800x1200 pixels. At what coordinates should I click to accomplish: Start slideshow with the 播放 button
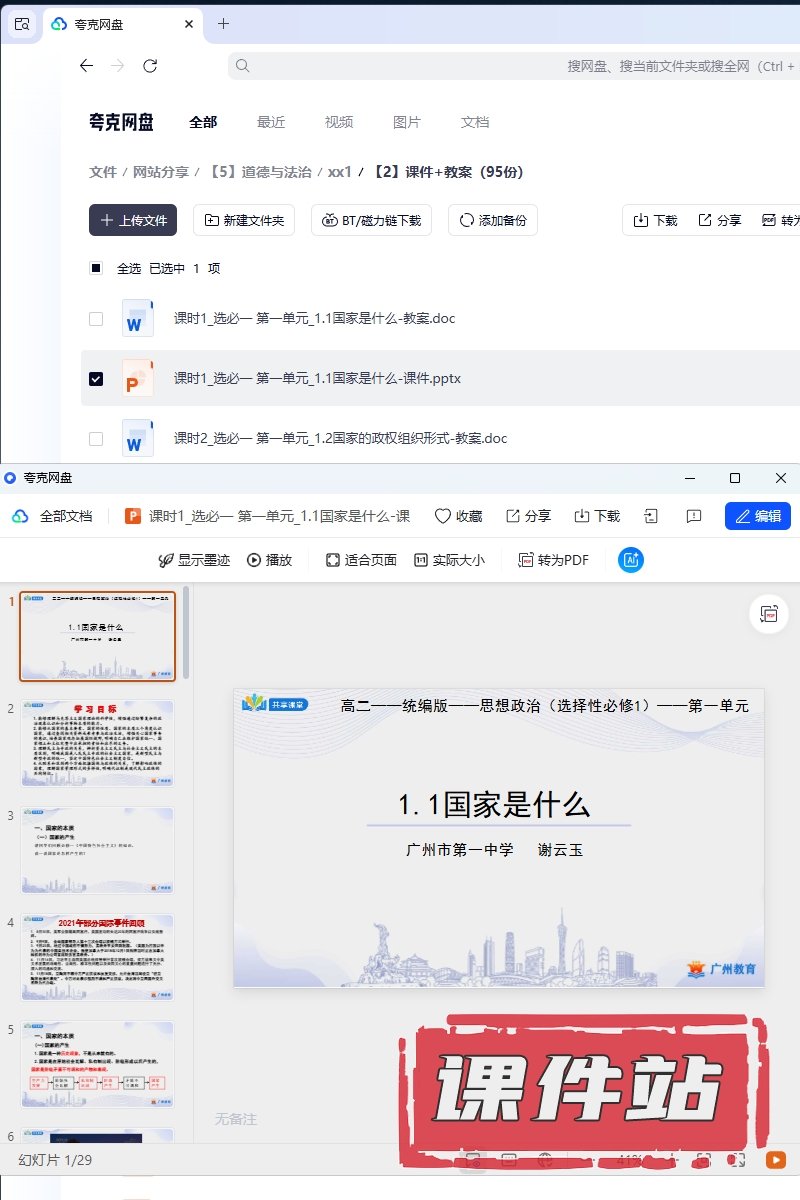pyautogui.click(x=269, y=560)
